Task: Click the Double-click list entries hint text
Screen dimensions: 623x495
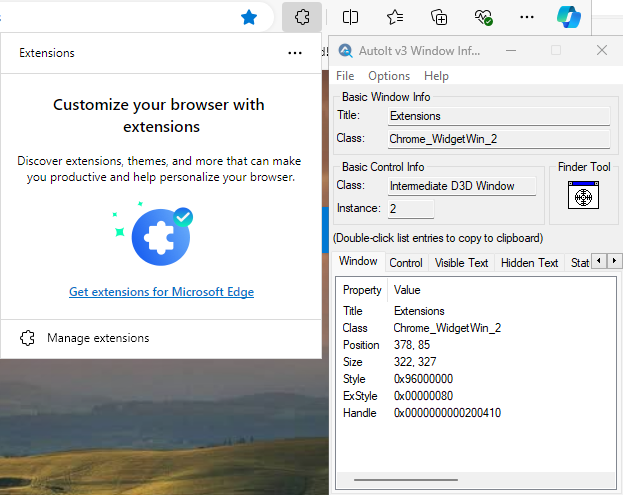Action: [438, 238]
